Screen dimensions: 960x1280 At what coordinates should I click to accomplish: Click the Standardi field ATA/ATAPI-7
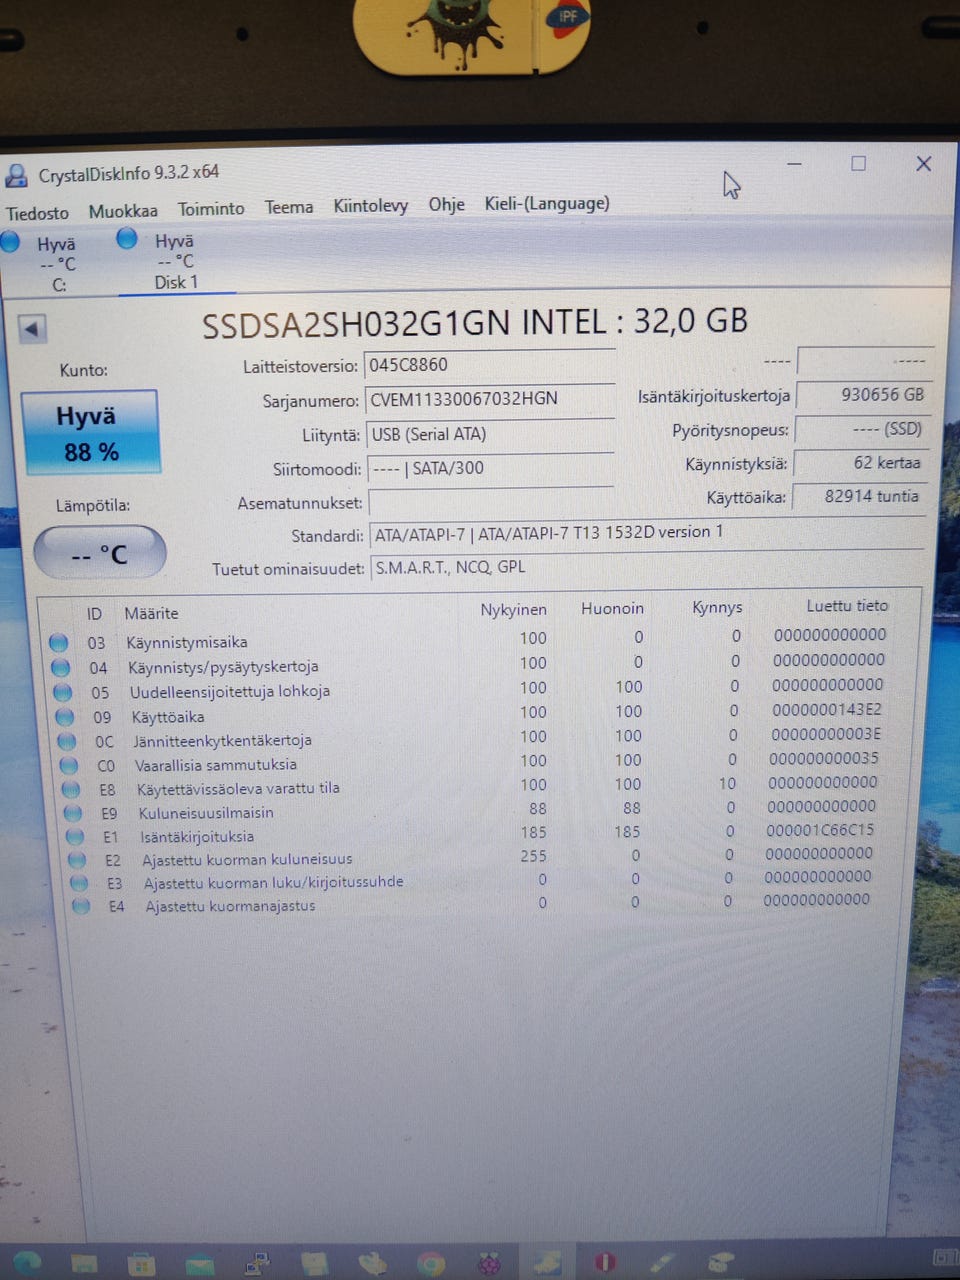point(647,534)
